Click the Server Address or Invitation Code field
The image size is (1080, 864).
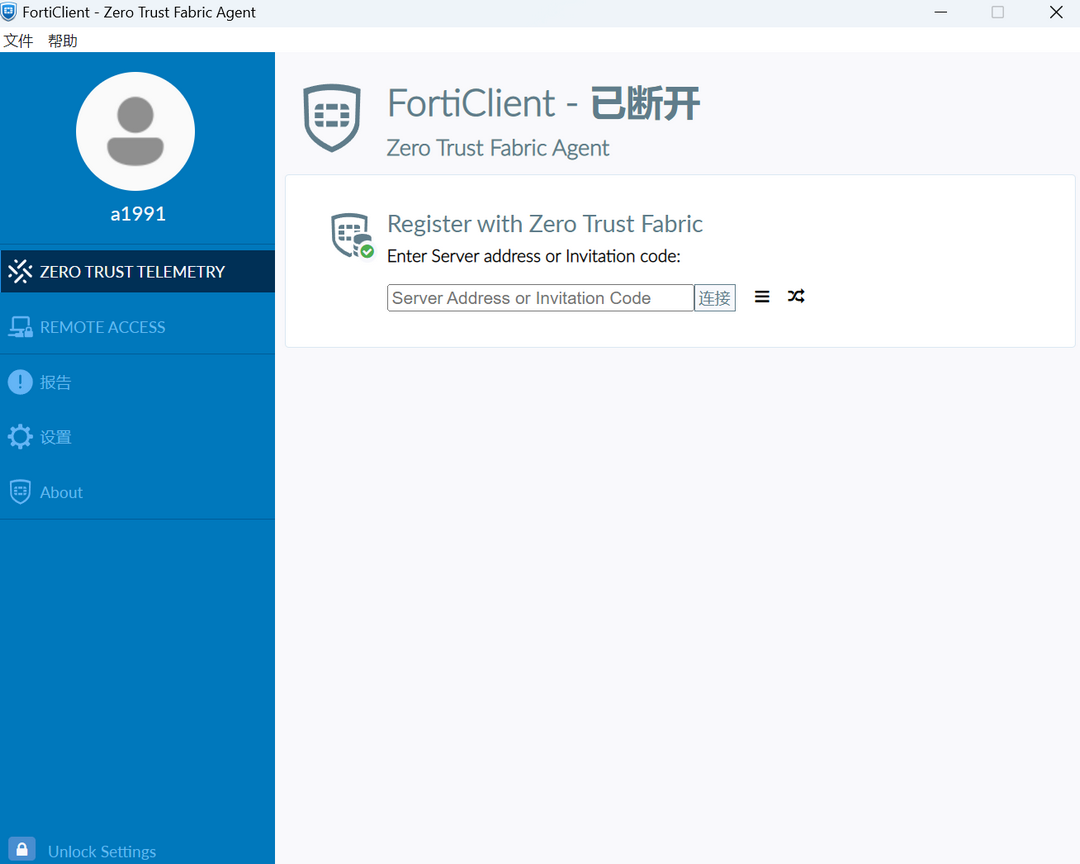coord(540,297)
